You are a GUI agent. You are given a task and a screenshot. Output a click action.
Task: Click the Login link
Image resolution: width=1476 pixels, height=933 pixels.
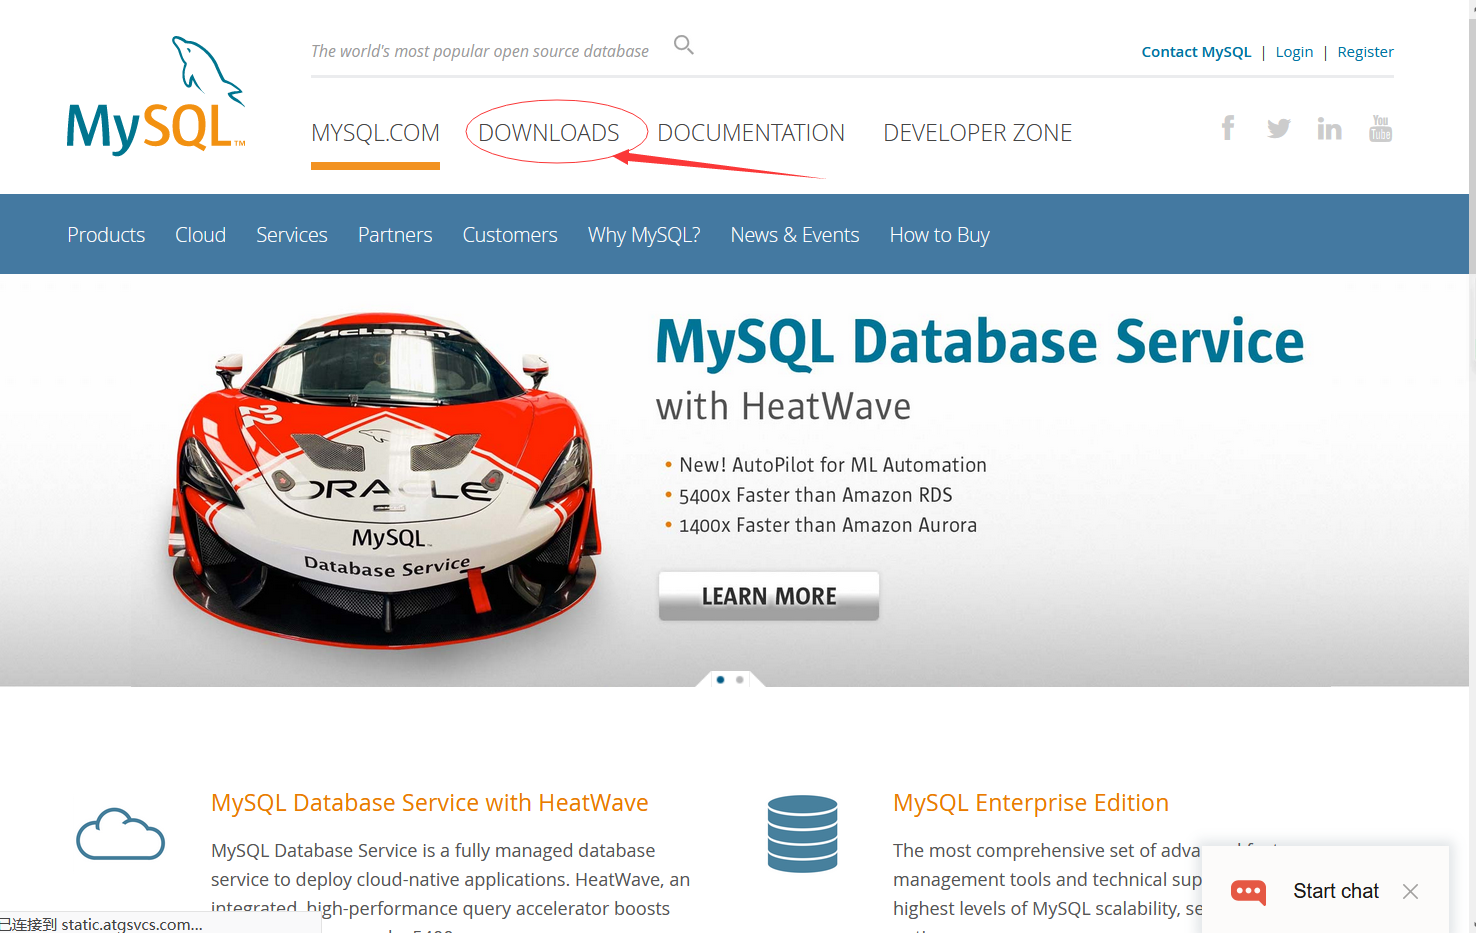click(x=1294, y=52)
